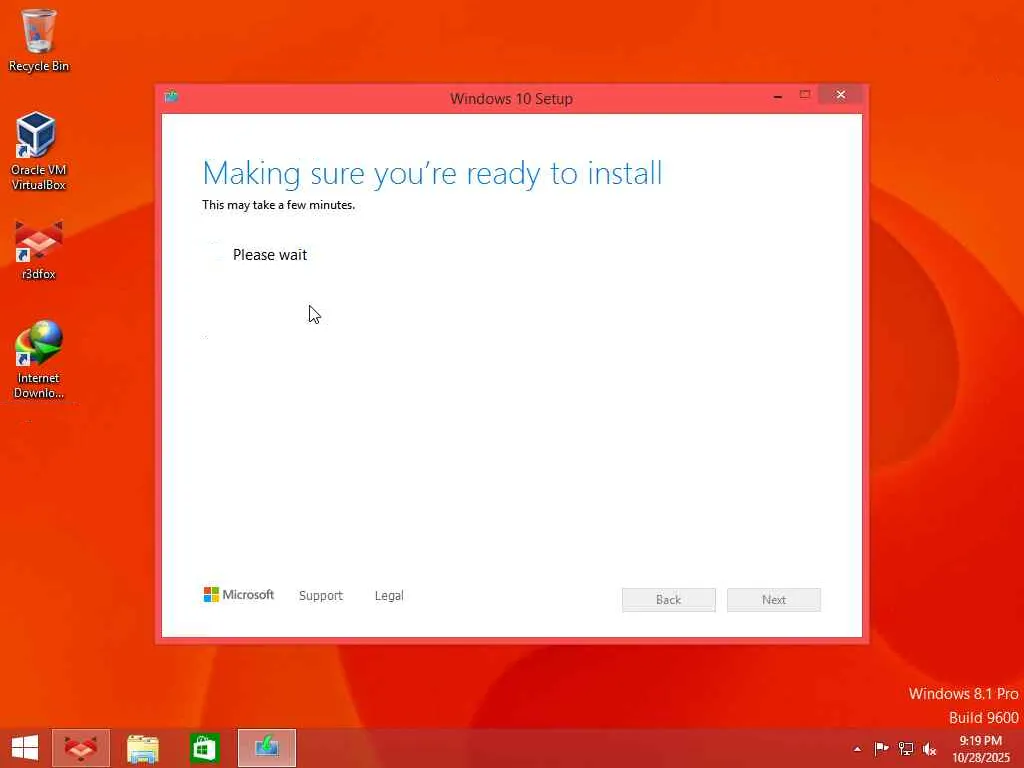
Task: Click the maximize button in Setup
Action: click(805, 95)
